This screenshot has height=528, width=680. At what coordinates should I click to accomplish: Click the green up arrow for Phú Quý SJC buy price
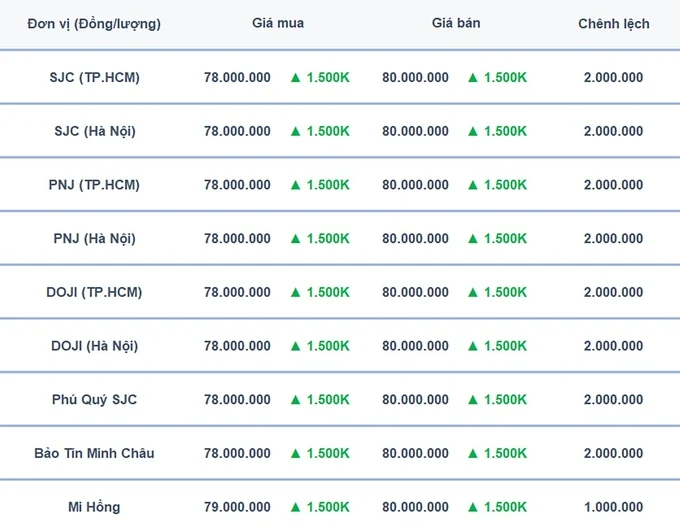296,400
